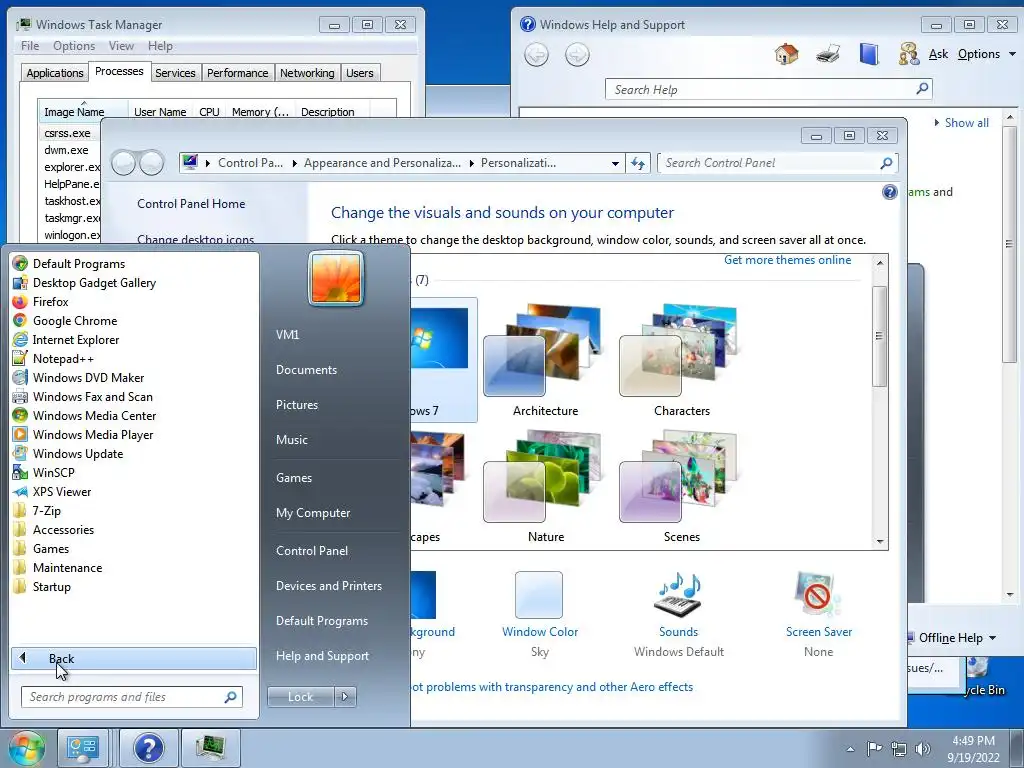The image size is (1024, 768).
Task: Open Browse Help book icon
Action: pyautogui.click(x=869, y=54)
